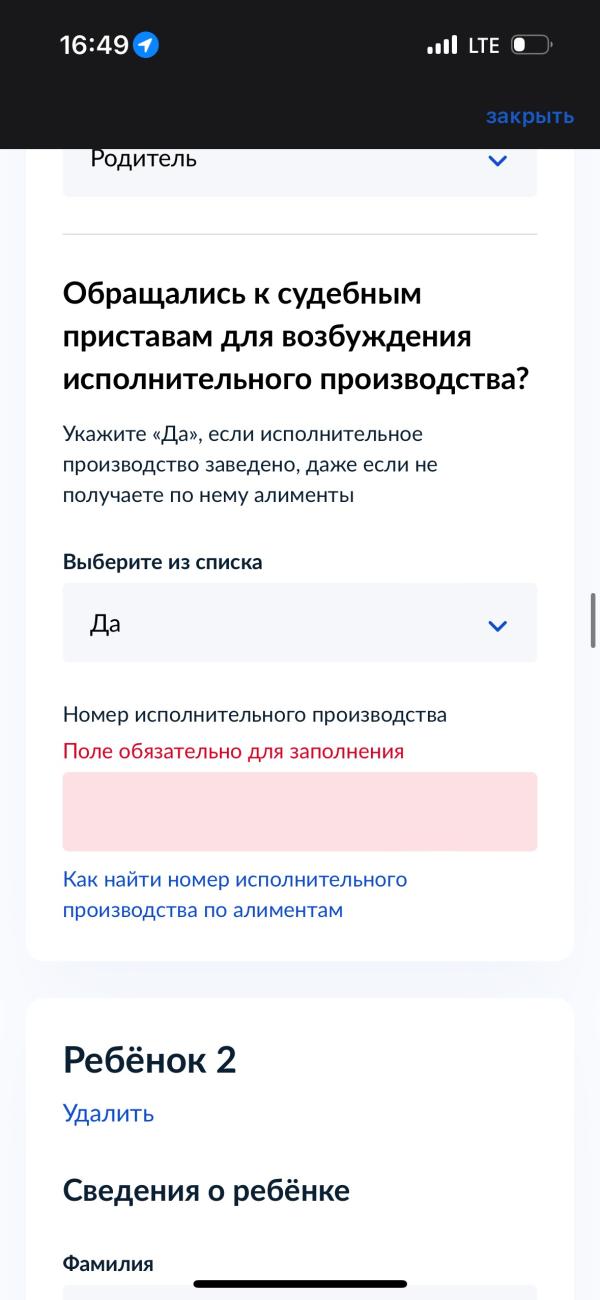Tap the battery indicator icon
The image size is (600, 1300).
(531, 45)
